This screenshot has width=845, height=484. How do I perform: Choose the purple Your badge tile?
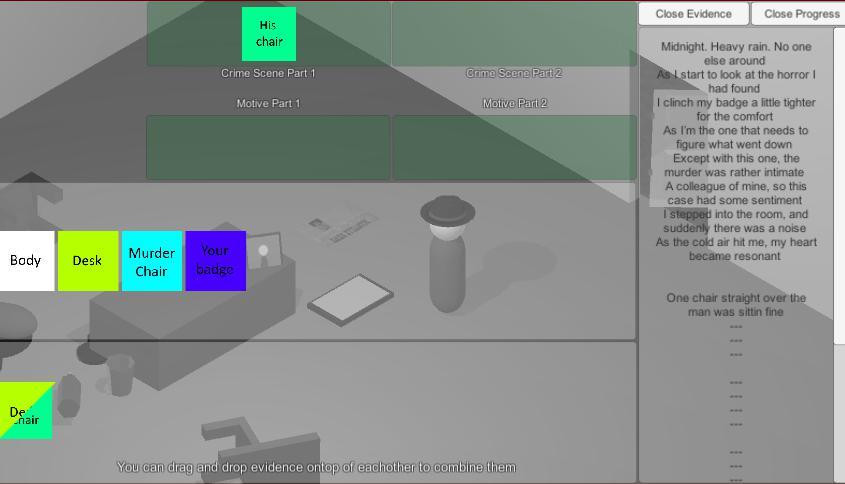pyautogui.click(x=216, y=261)
